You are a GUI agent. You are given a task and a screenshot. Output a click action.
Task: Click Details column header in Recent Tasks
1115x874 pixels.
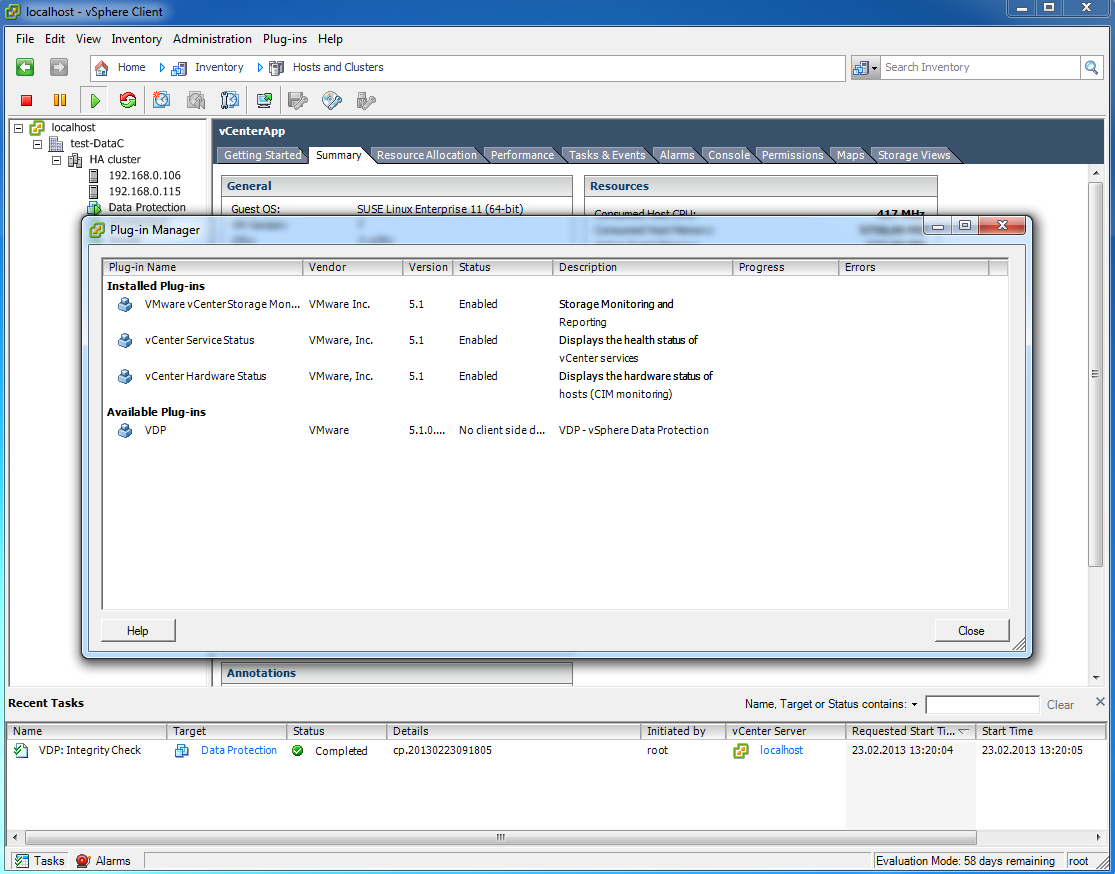coord(514,731)
